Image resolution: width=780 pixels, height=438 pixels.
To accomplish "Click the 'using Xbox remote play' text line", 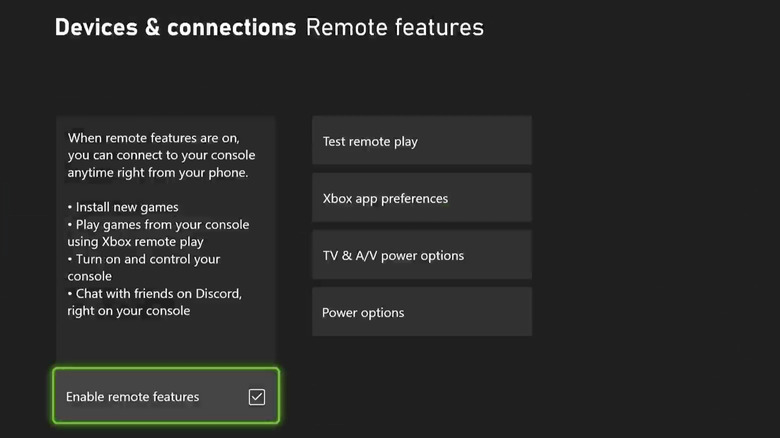I will [x=135, y=241].
